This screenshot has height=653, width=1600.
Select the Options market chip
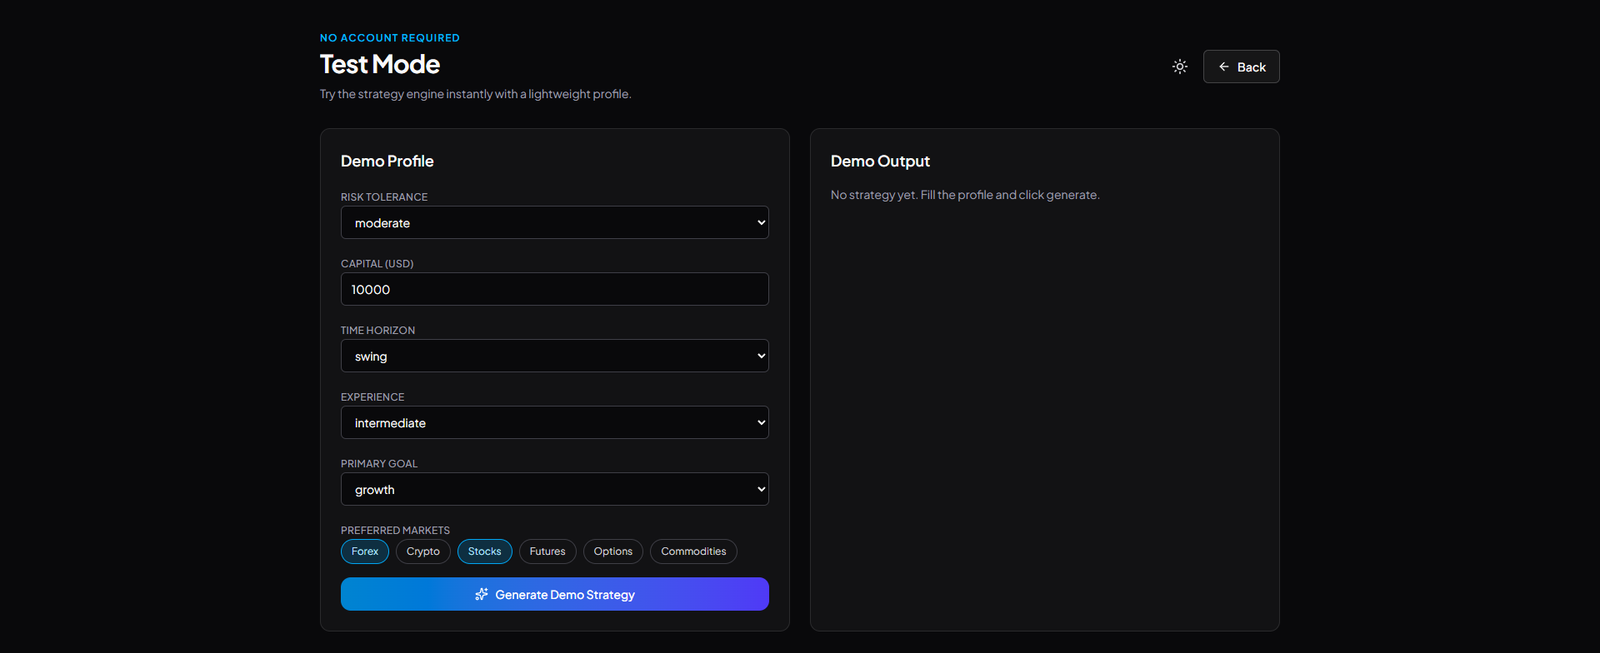click(613, 552)
